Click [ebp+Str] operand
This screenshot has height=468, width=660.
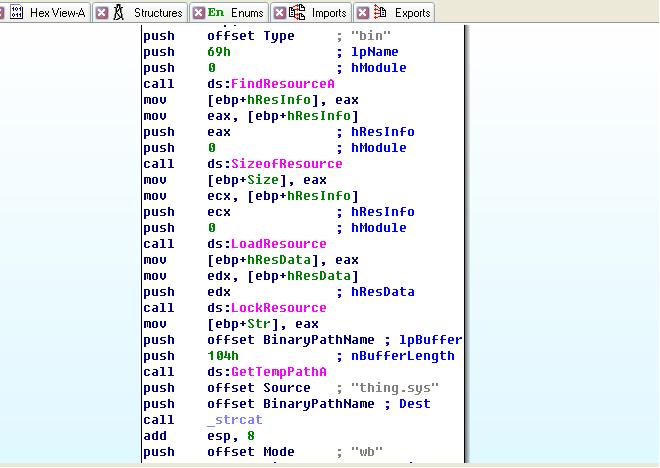coord(243,324)
